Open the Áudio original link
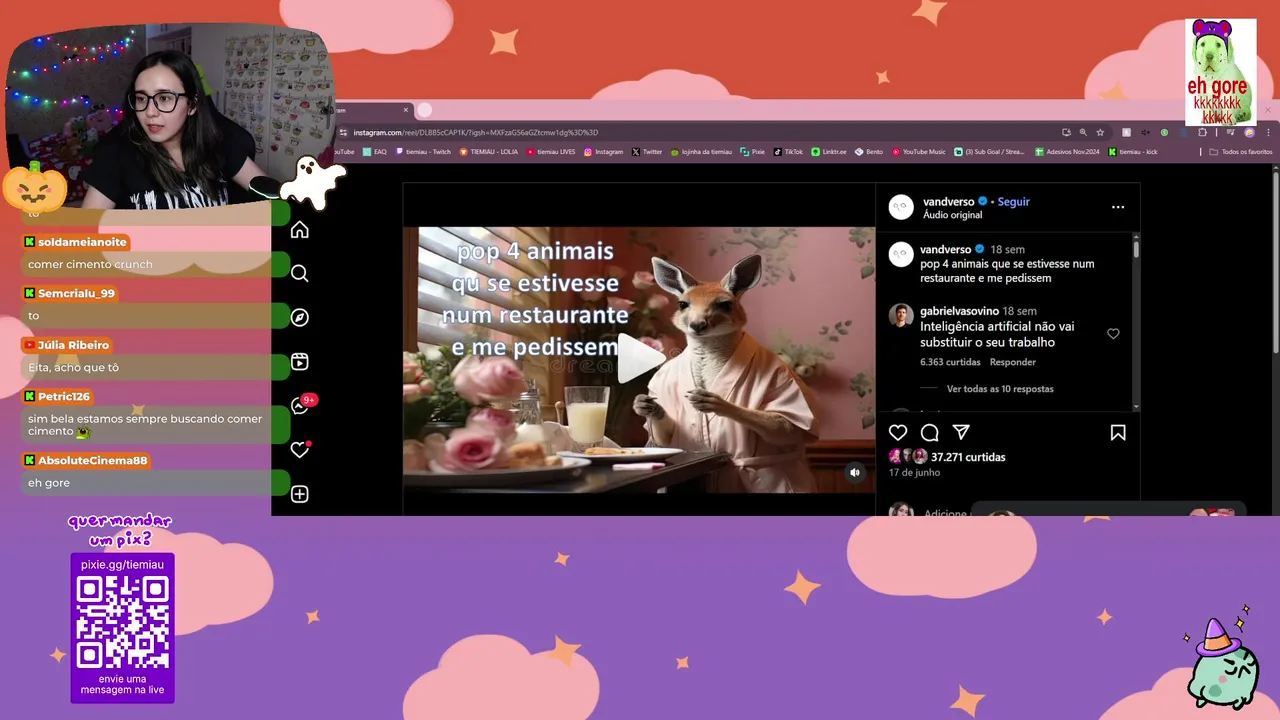 [x=952, y=215]
